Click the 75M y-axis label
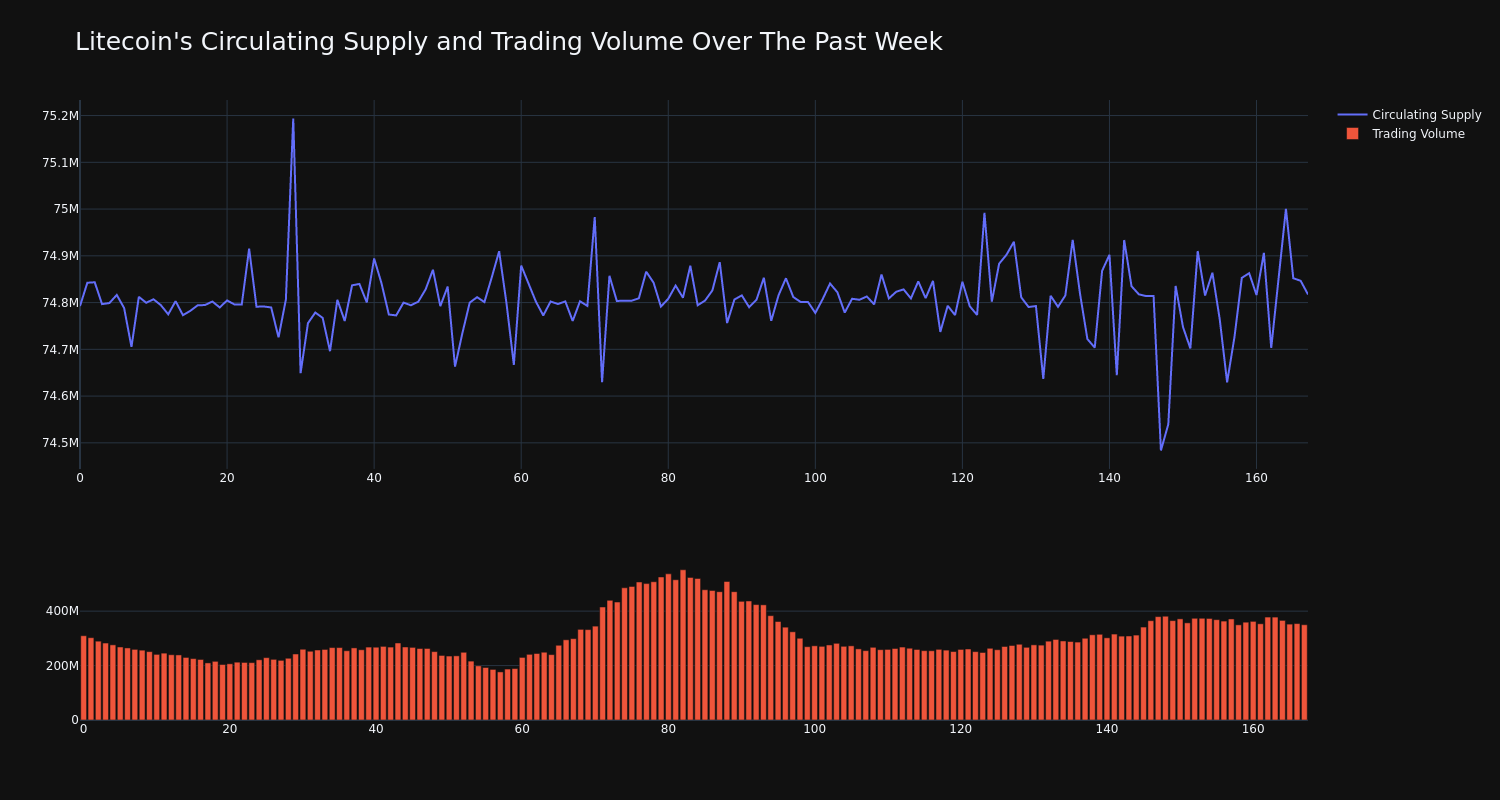The height and width of the screenshot is (800, 1500). coord(66,209)
